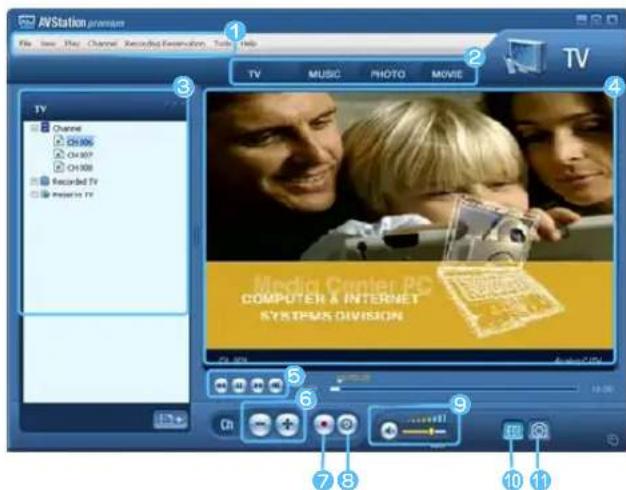Screen dimensions: 626x490
Task: Expand the Reserve TV tree node
Action: click(x=35, y=195)
